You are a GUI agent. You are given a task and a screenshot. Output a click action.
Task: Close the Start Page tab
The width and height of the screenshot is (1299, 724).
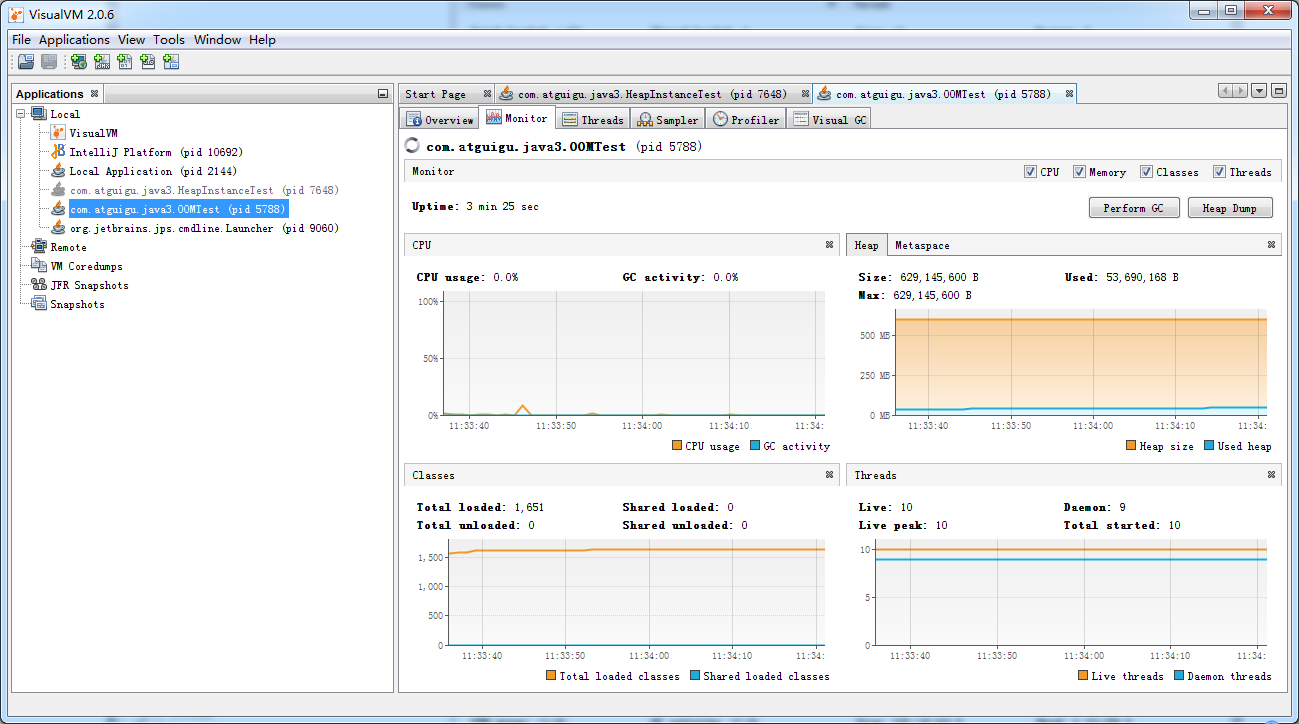(x=487, y=94)
